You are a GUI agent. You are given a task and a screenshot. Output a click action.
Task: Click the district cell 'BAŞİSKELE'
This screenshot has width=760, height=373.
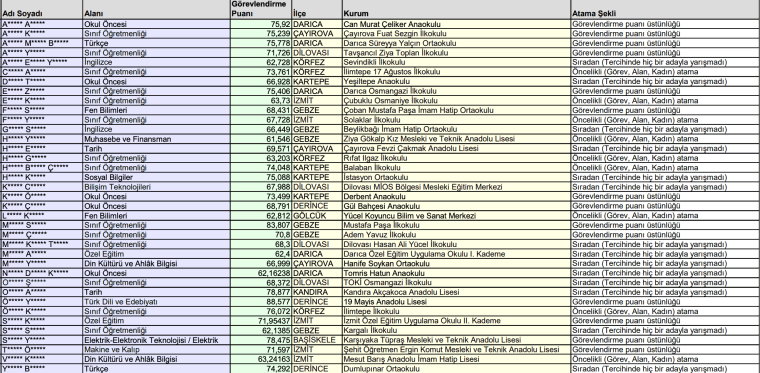(317, 341)
